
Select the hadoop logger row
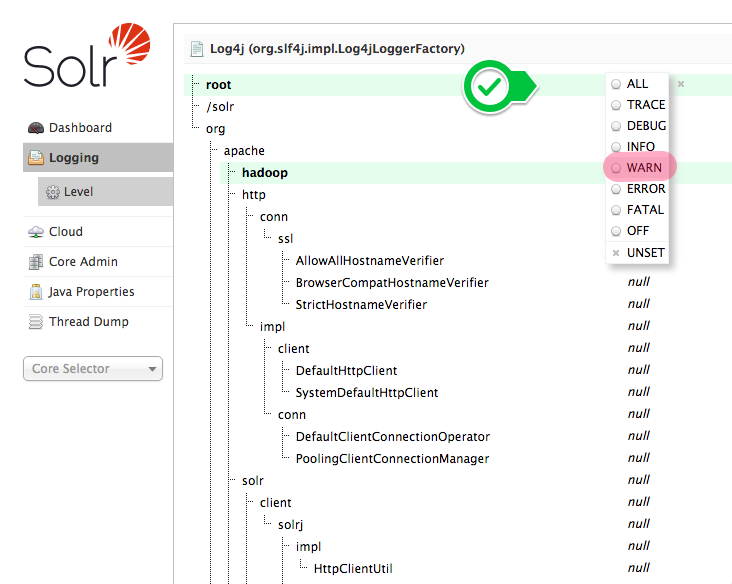(x=265, y=173)
